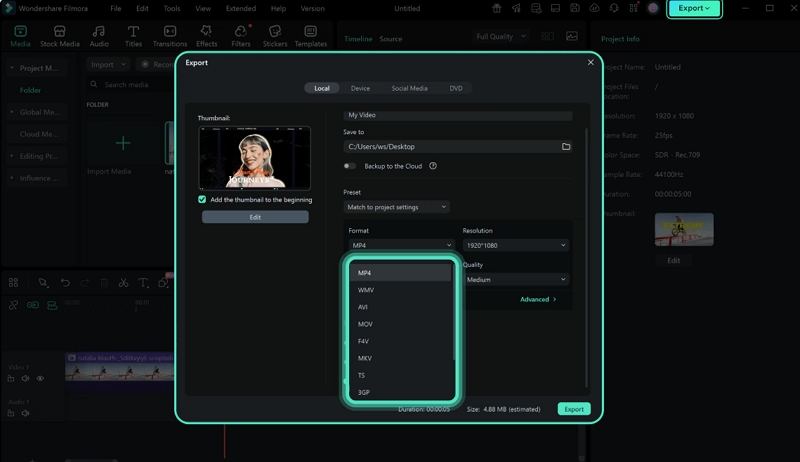This screenshot has width=800, height=462.
Task: Mute the Audio 1 track
Action: [26, 413]
